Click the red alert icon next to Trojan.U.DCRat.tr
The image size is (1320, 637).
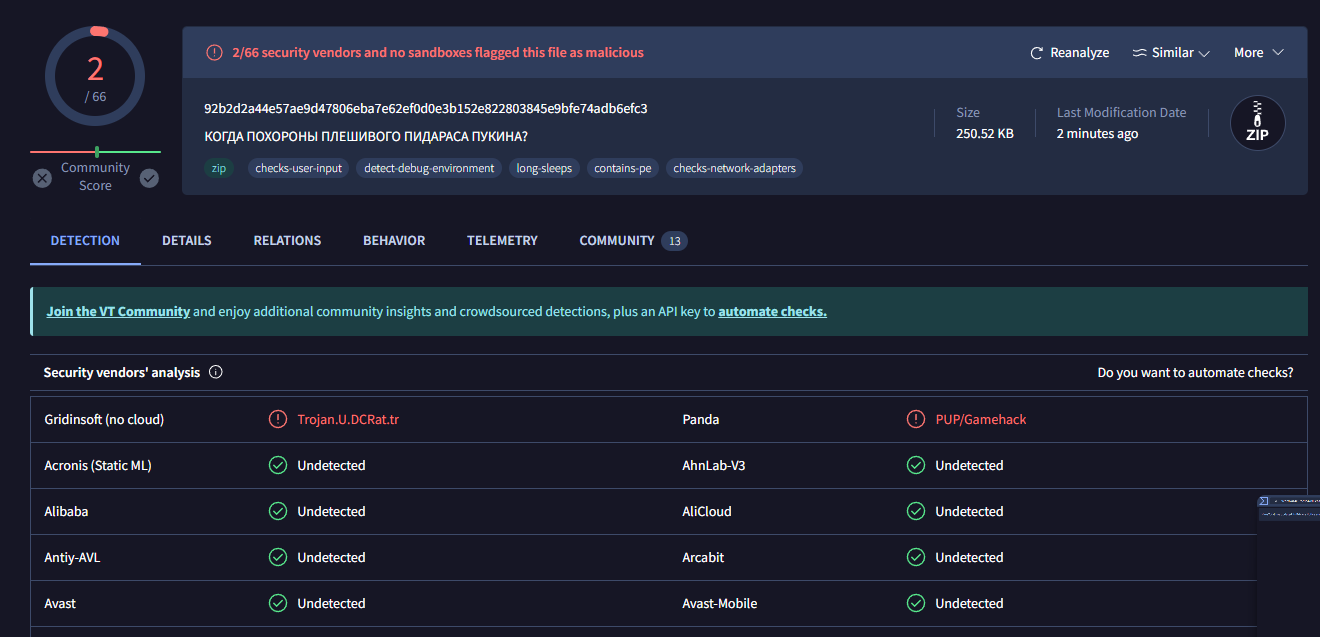278,419
